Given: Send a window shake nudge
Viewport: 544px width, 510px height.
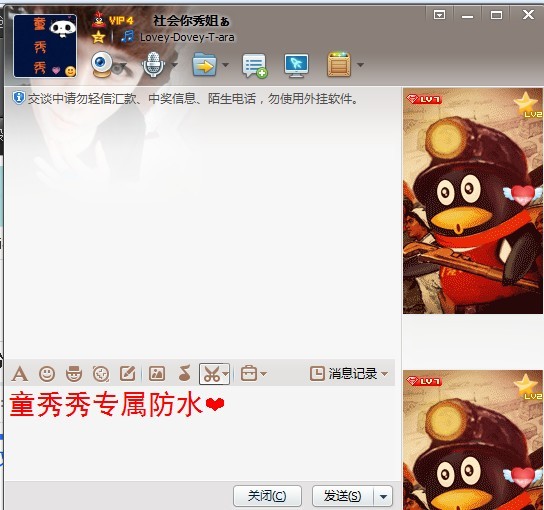Looking at the screenshot, I should coord(101,374).
